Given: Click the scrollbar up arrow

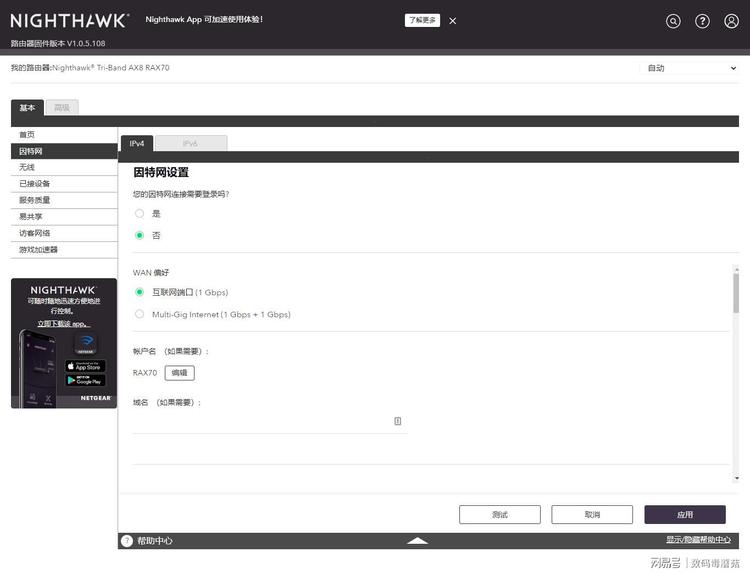Looking at the screenshot, I should [x=736, y=269].
